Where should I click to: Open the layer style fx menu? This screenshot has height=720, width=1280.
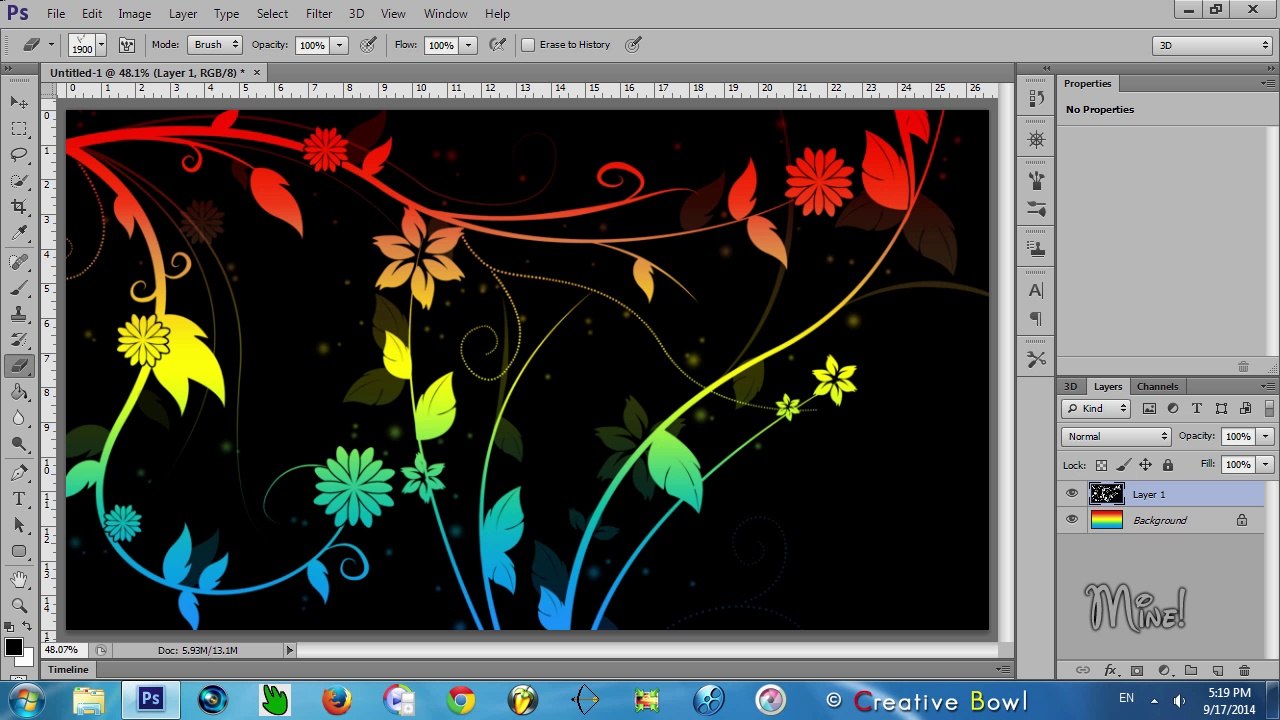pos(1109,670)
